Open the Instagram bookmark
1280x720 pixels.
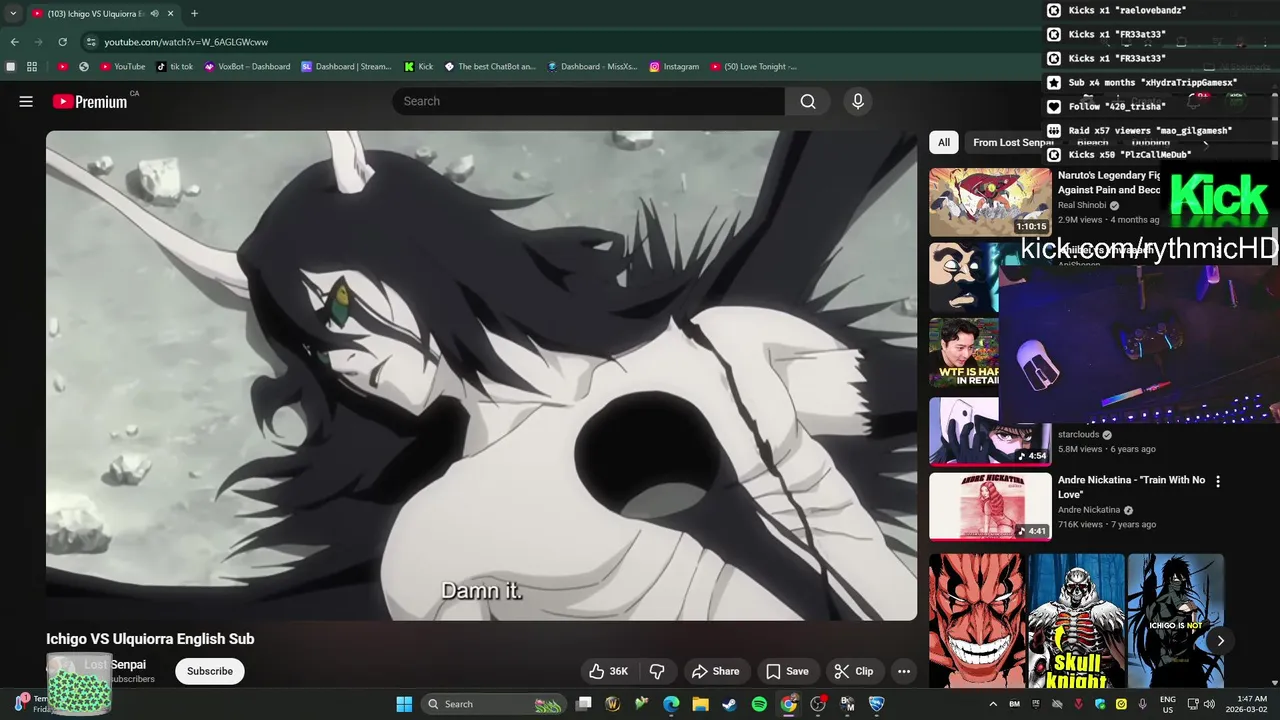[x=675, y=67]
